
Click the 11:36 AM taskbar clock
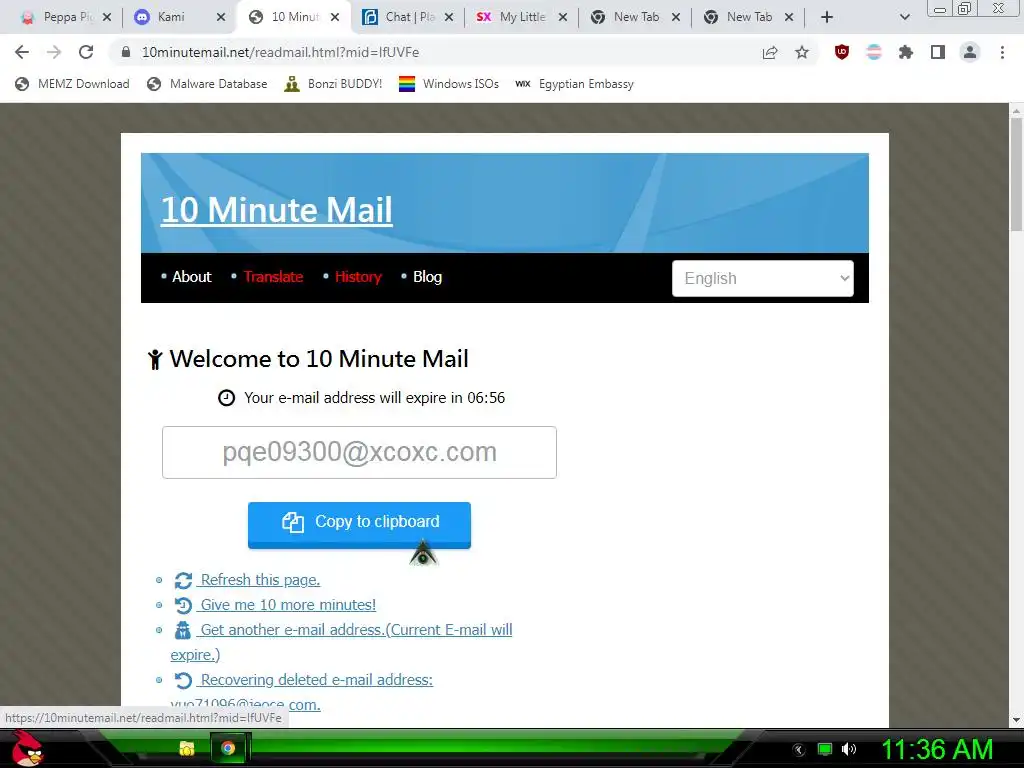936,749
